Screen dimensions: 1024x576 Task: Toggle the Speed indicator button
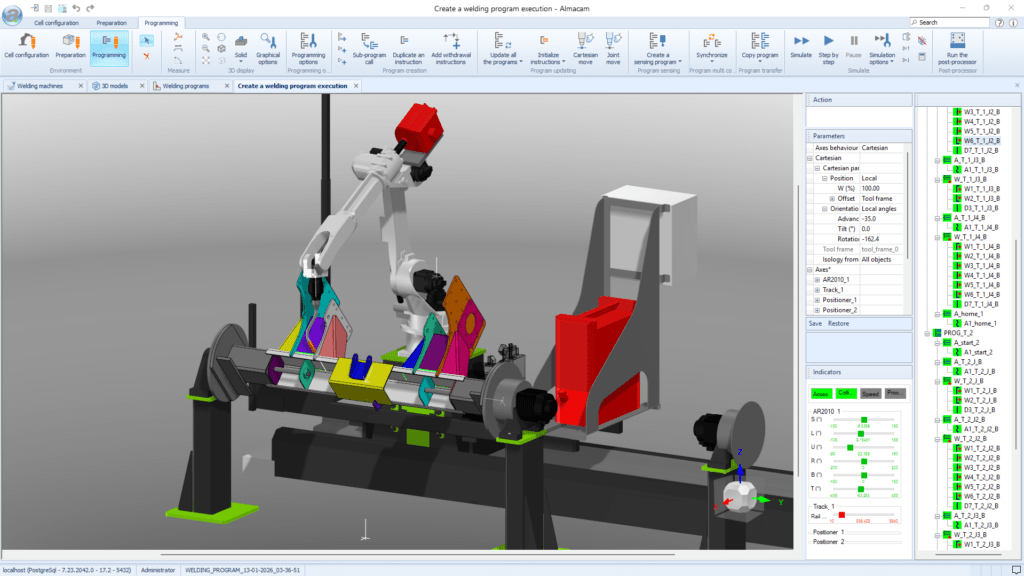pyautogui.click(x=870, y=393)
